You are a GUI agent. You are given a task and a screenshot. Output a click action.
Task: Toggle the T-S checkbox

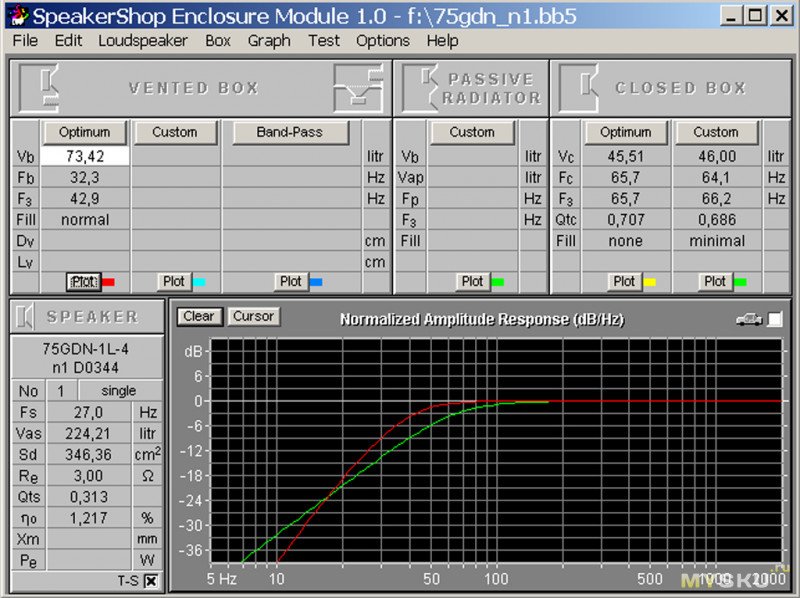[x=151, y=581]
